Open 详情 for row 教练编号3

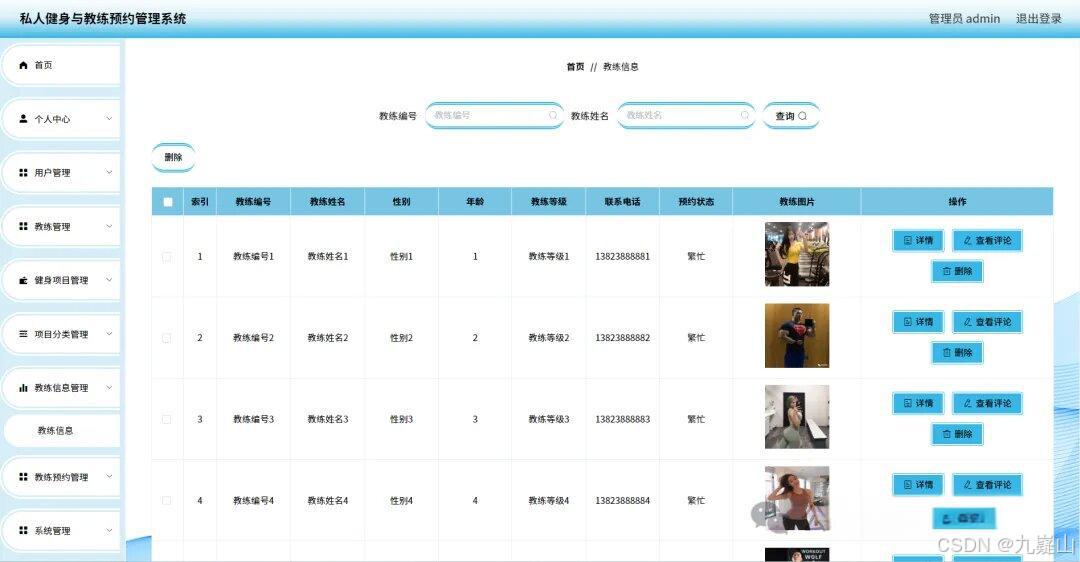[918, 403]
